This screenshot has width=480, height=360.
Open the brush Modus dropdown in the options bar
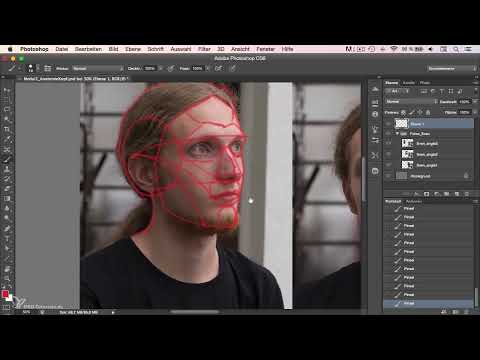click(x=98, y=68)
